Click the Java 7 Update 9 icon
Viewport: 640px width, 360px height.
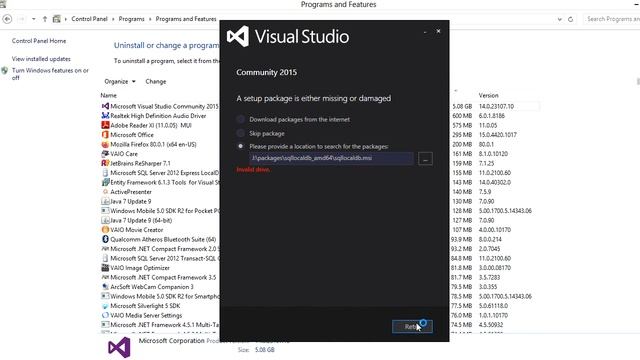(x=105, y=201)
